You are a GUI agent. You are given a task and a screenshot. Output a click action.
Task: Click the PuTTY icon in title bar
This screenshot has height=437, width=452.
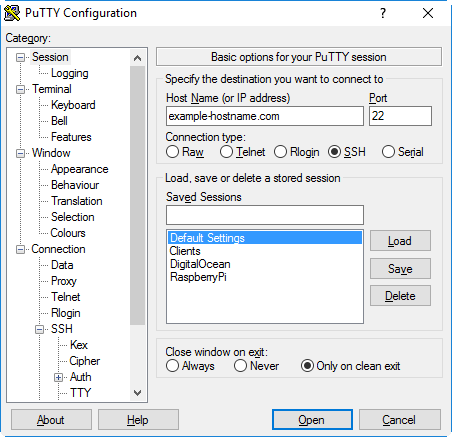12,13
